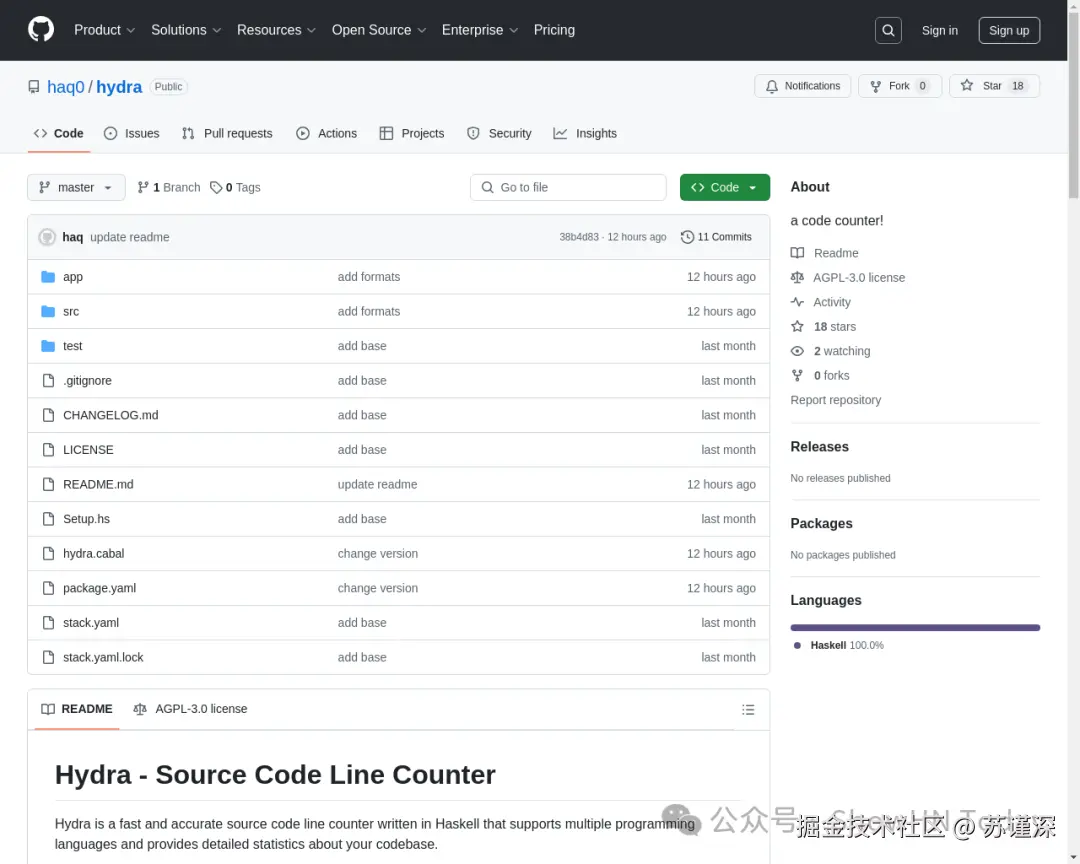1080x864 pixels.
Task: Click the Go to file search field
Action: coord(568,187)
